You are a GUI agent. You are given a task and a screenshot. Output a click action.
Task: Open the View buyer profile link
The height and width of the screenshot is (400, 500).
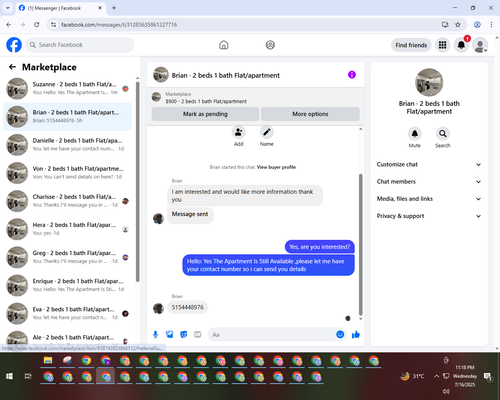coord(276,167)
